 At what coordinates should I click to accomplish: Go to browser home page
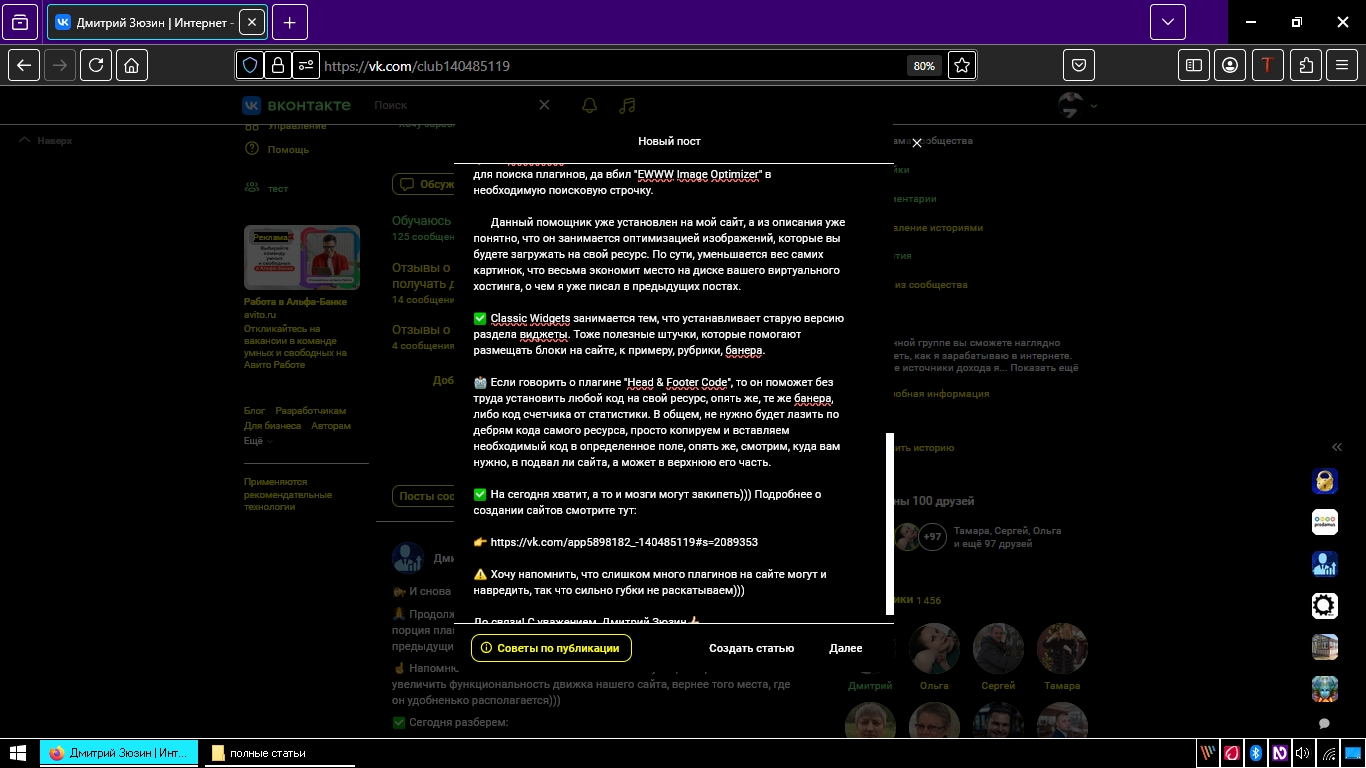coord(132,66)
